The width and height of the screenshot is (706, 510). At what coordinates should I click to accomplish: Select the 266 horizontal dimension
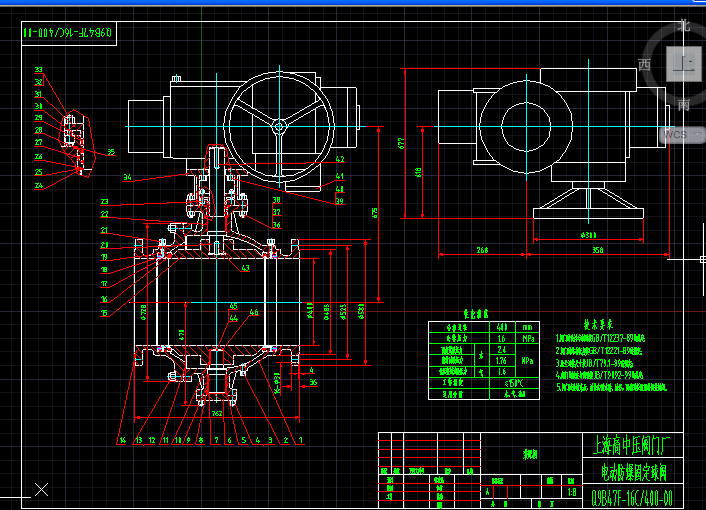[482, 250]
